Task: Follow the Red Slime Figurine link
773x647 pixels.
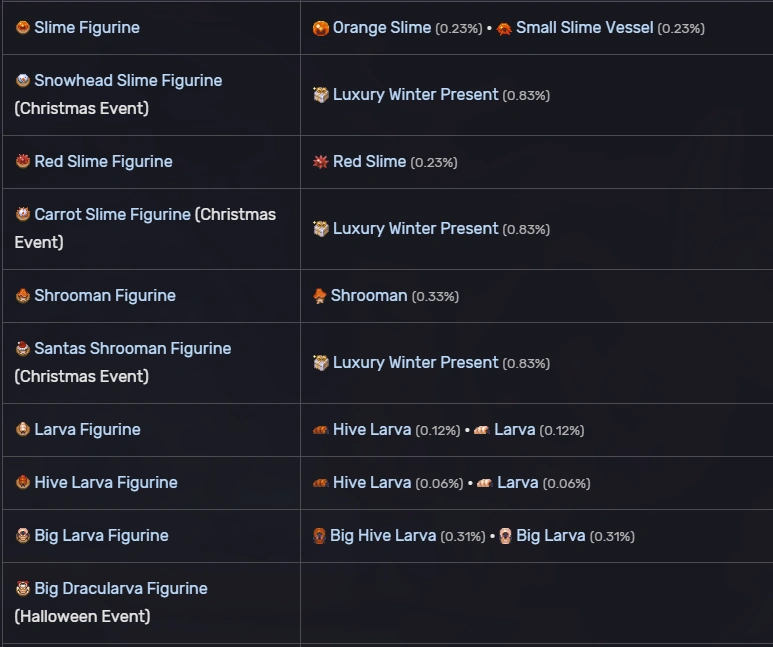Action: tap(103, 162)
